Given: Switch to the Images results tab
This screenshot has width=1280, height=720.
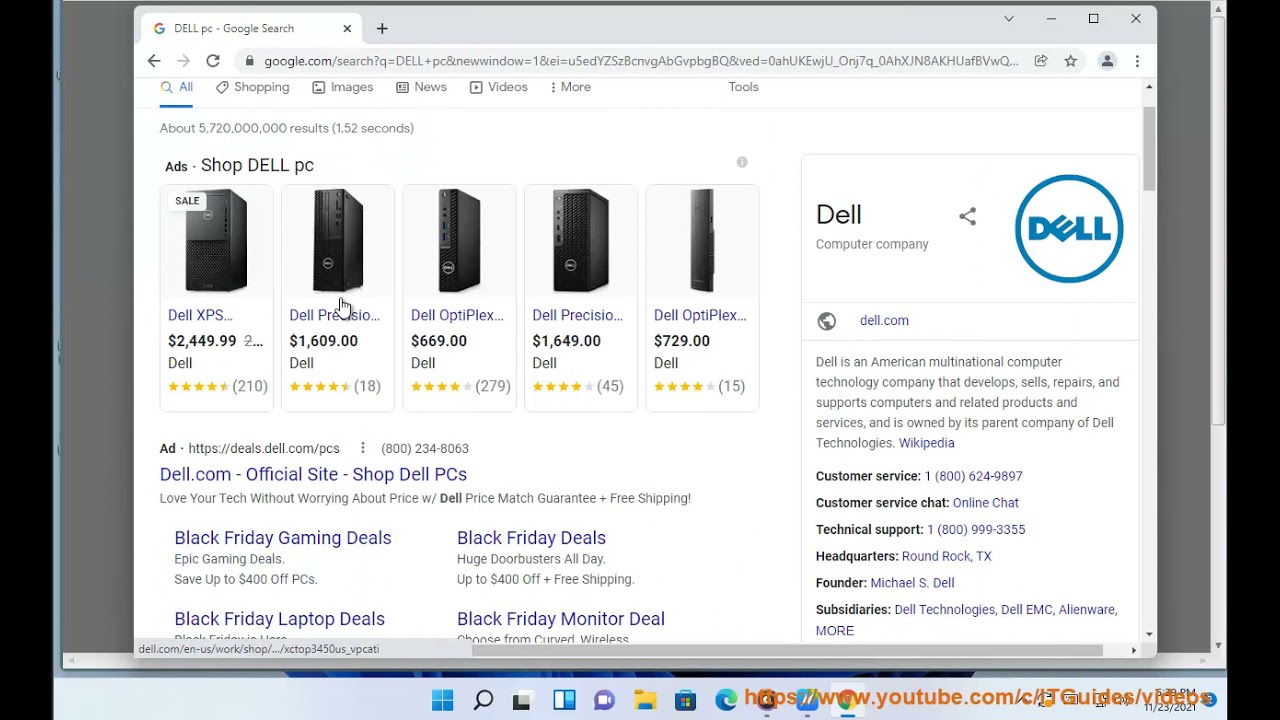Looking at the screenshot, I should tap(342, 87).
